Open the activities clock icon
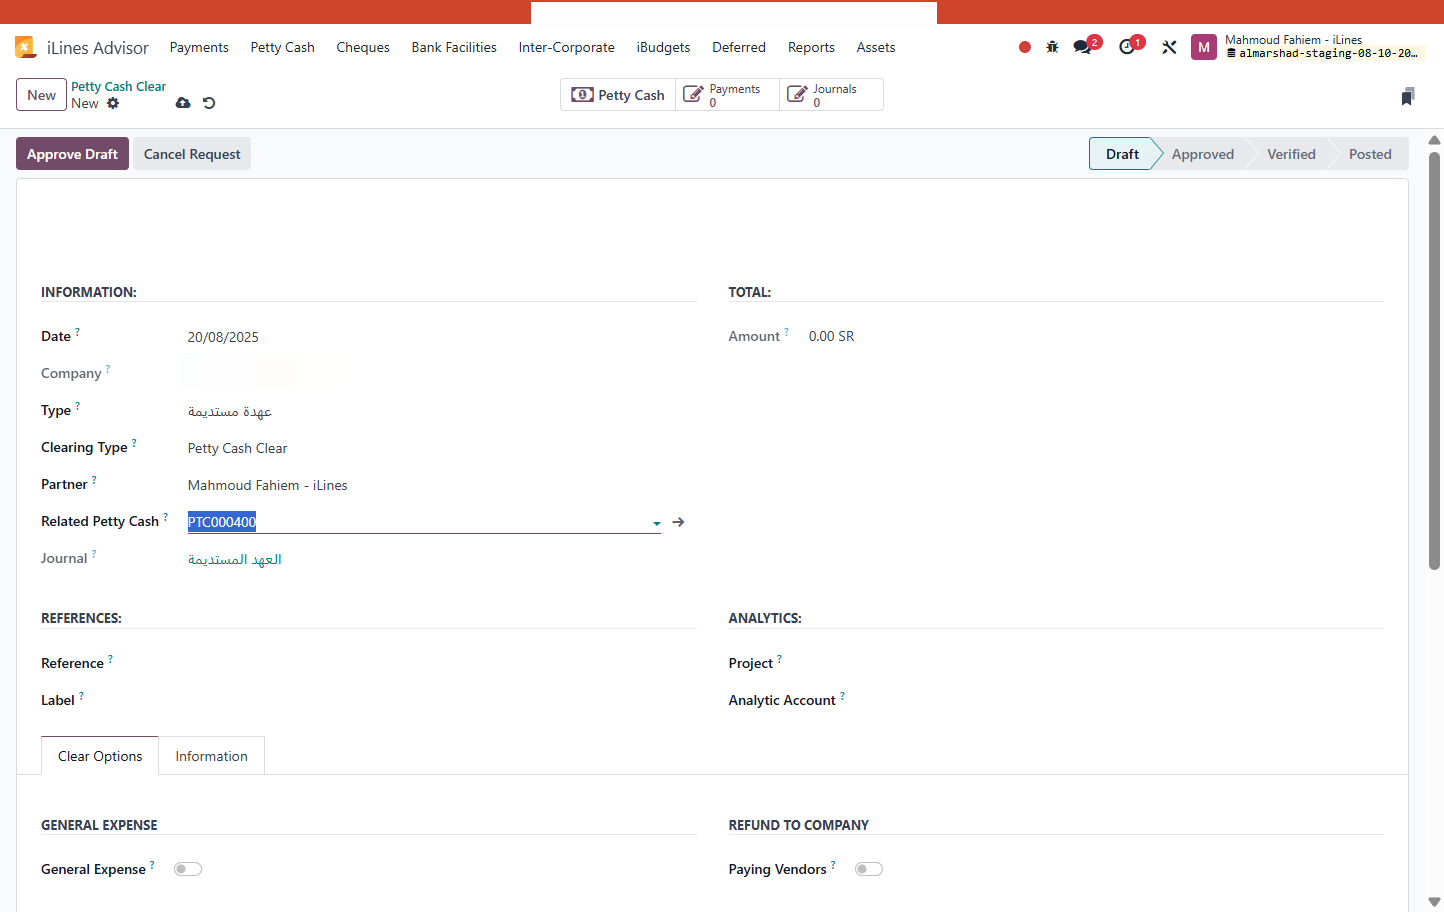 tap(1127, 47)
